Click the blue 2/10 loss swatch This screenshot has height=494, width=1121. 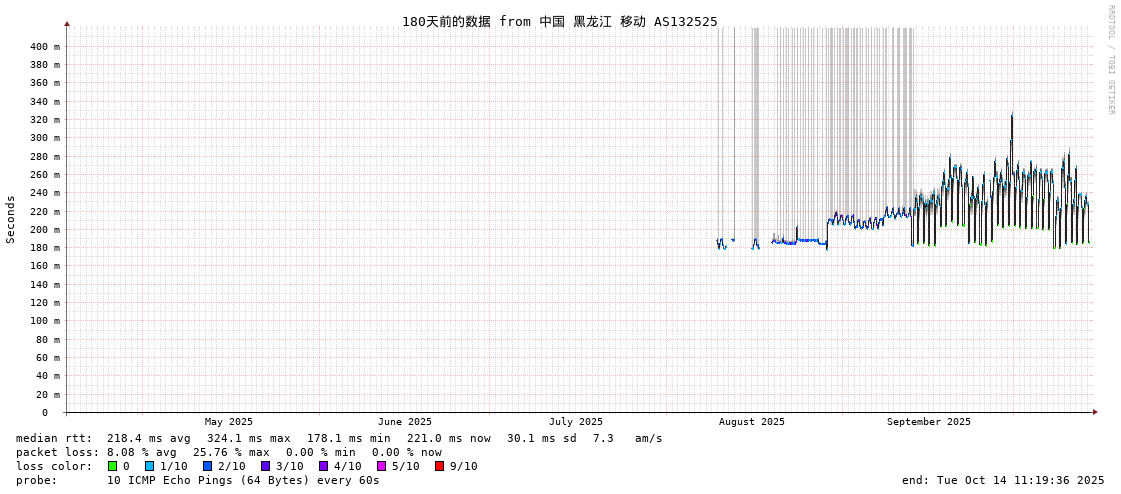[207, 466]
